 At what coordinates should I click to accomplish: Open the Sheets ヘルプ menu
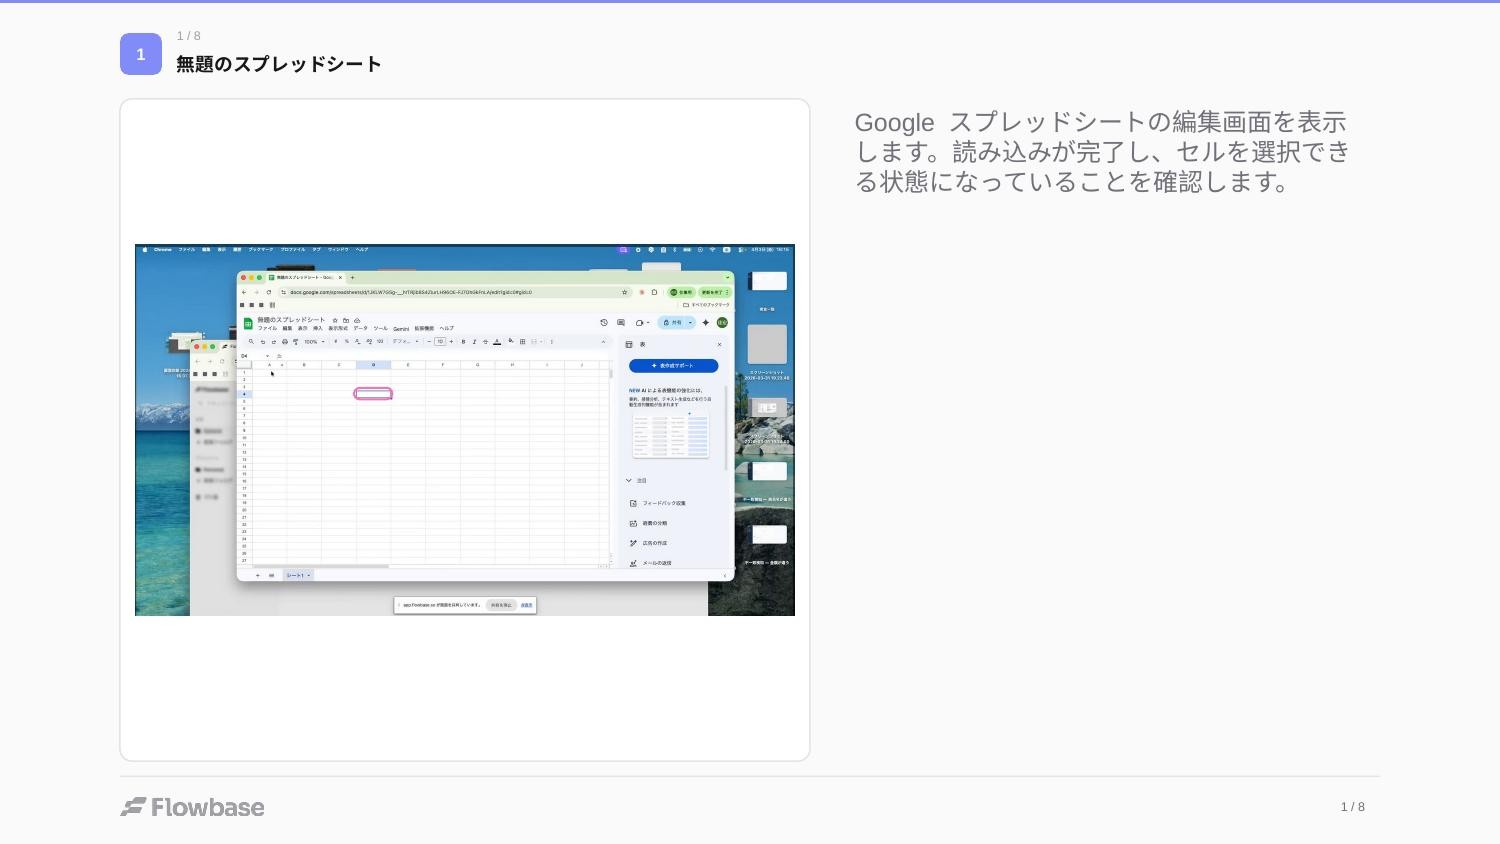(x=447, y=328)
